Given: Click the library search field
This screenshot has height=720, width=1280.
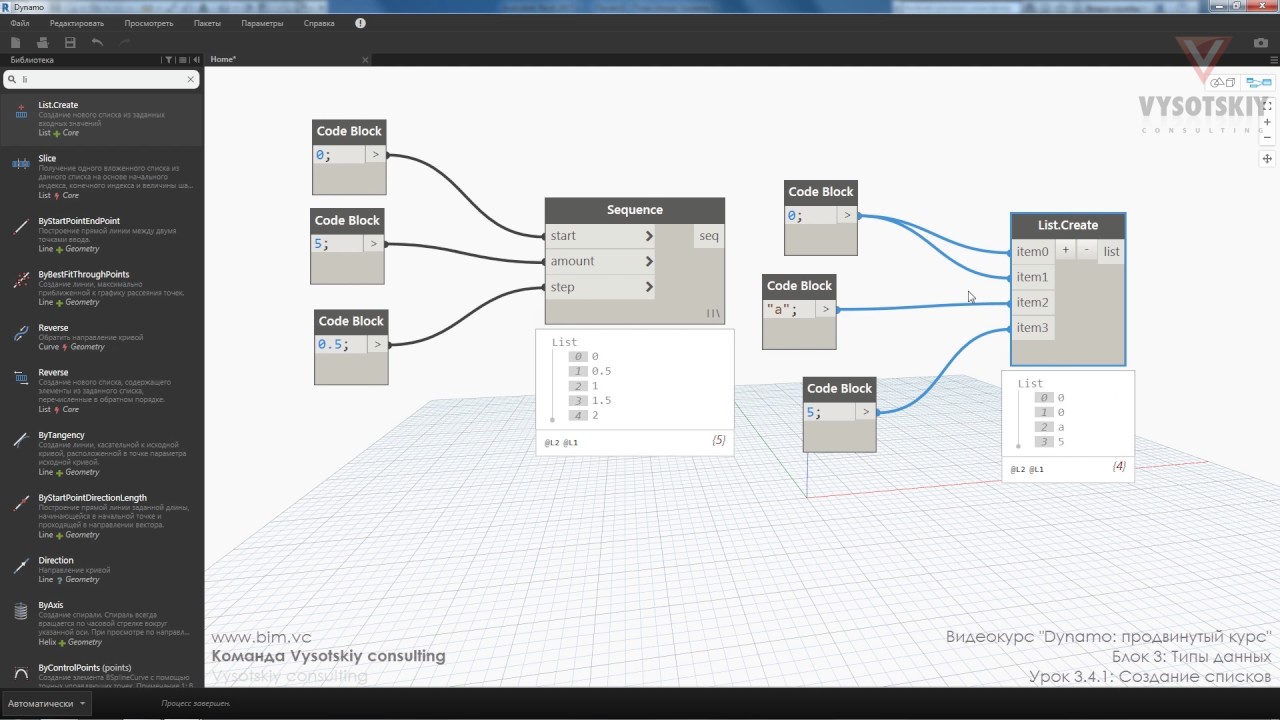Looking at the screenshot, I should click(x=100, y=79).
